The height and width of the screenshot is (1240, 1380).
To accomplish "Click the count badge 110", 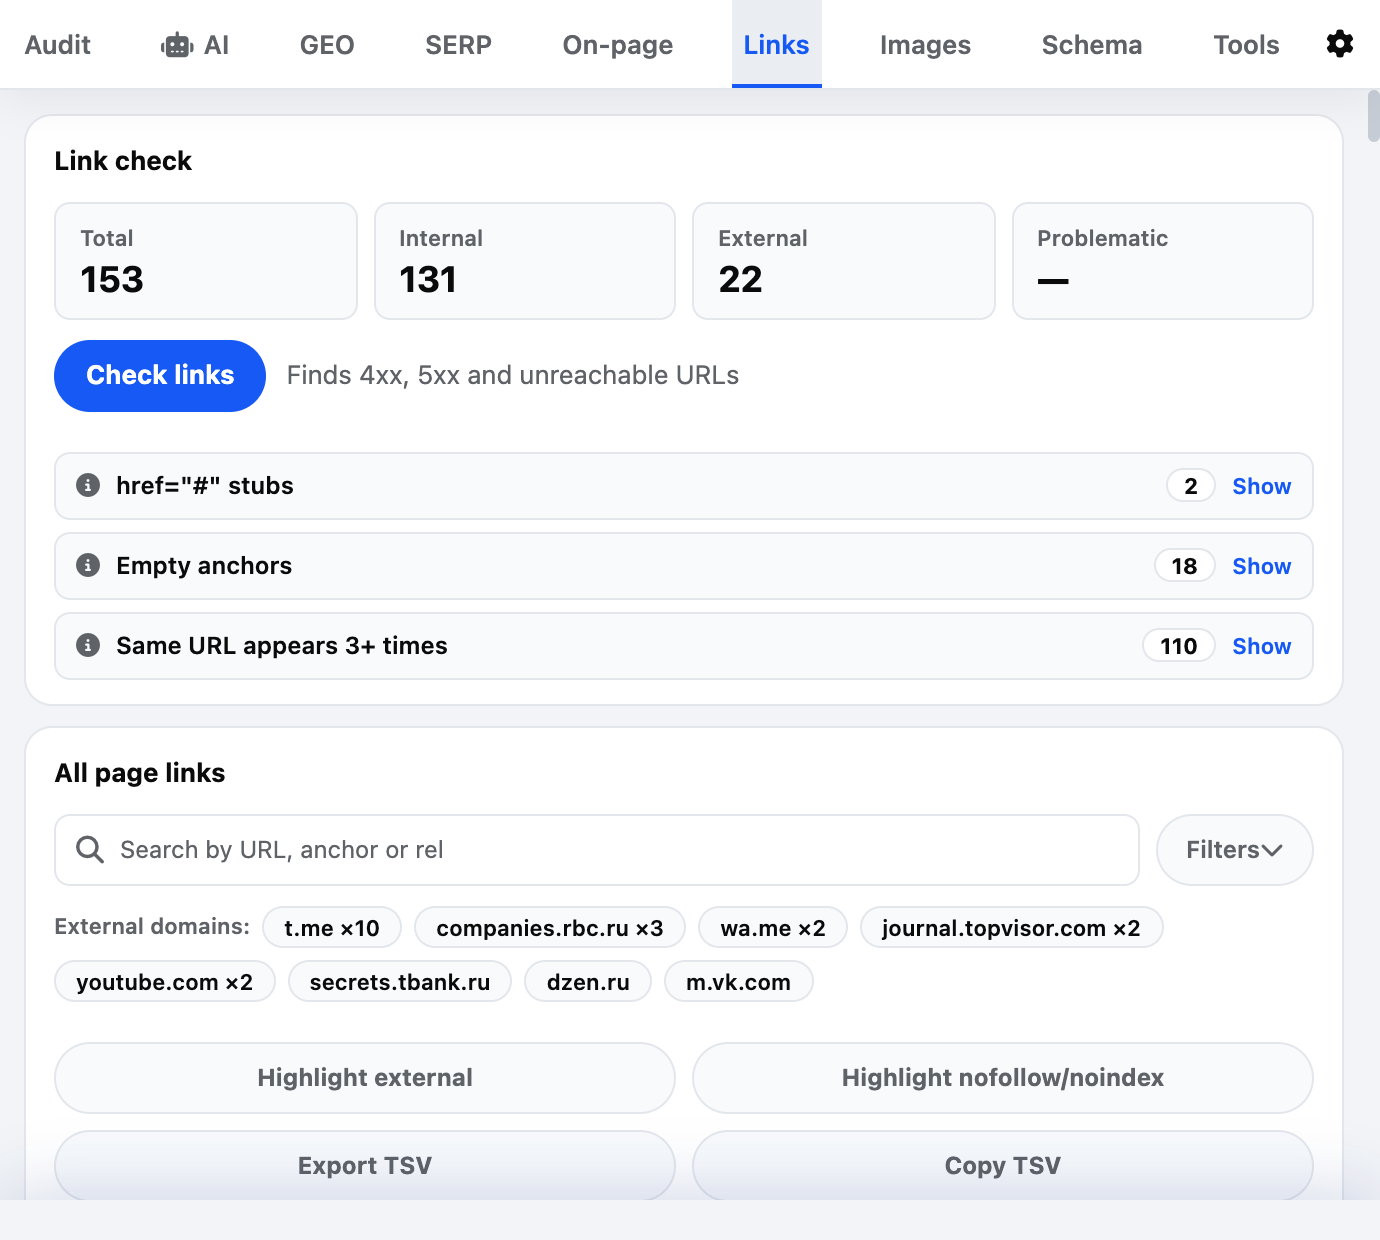I will coord(1179,646).
